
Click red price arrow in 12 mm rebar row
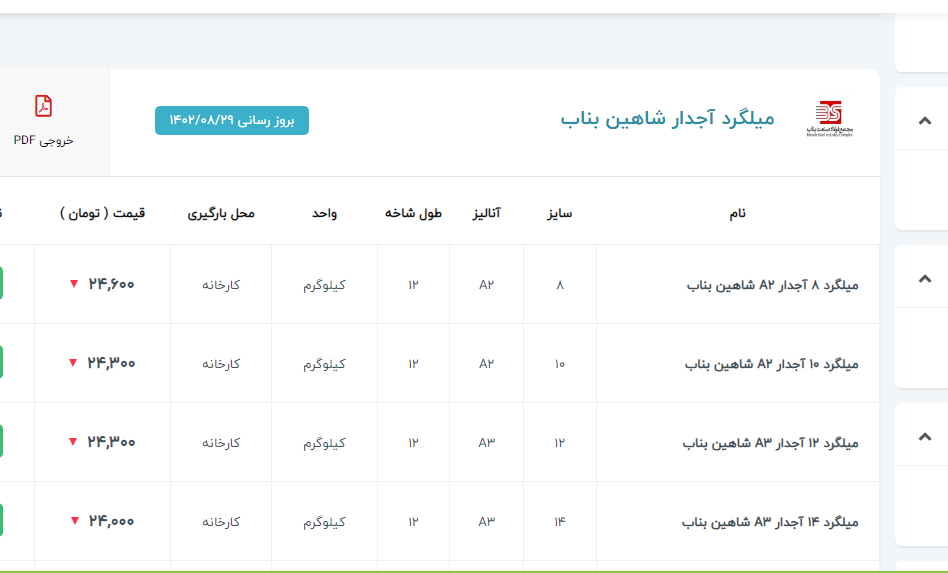(x=73, y=442)
